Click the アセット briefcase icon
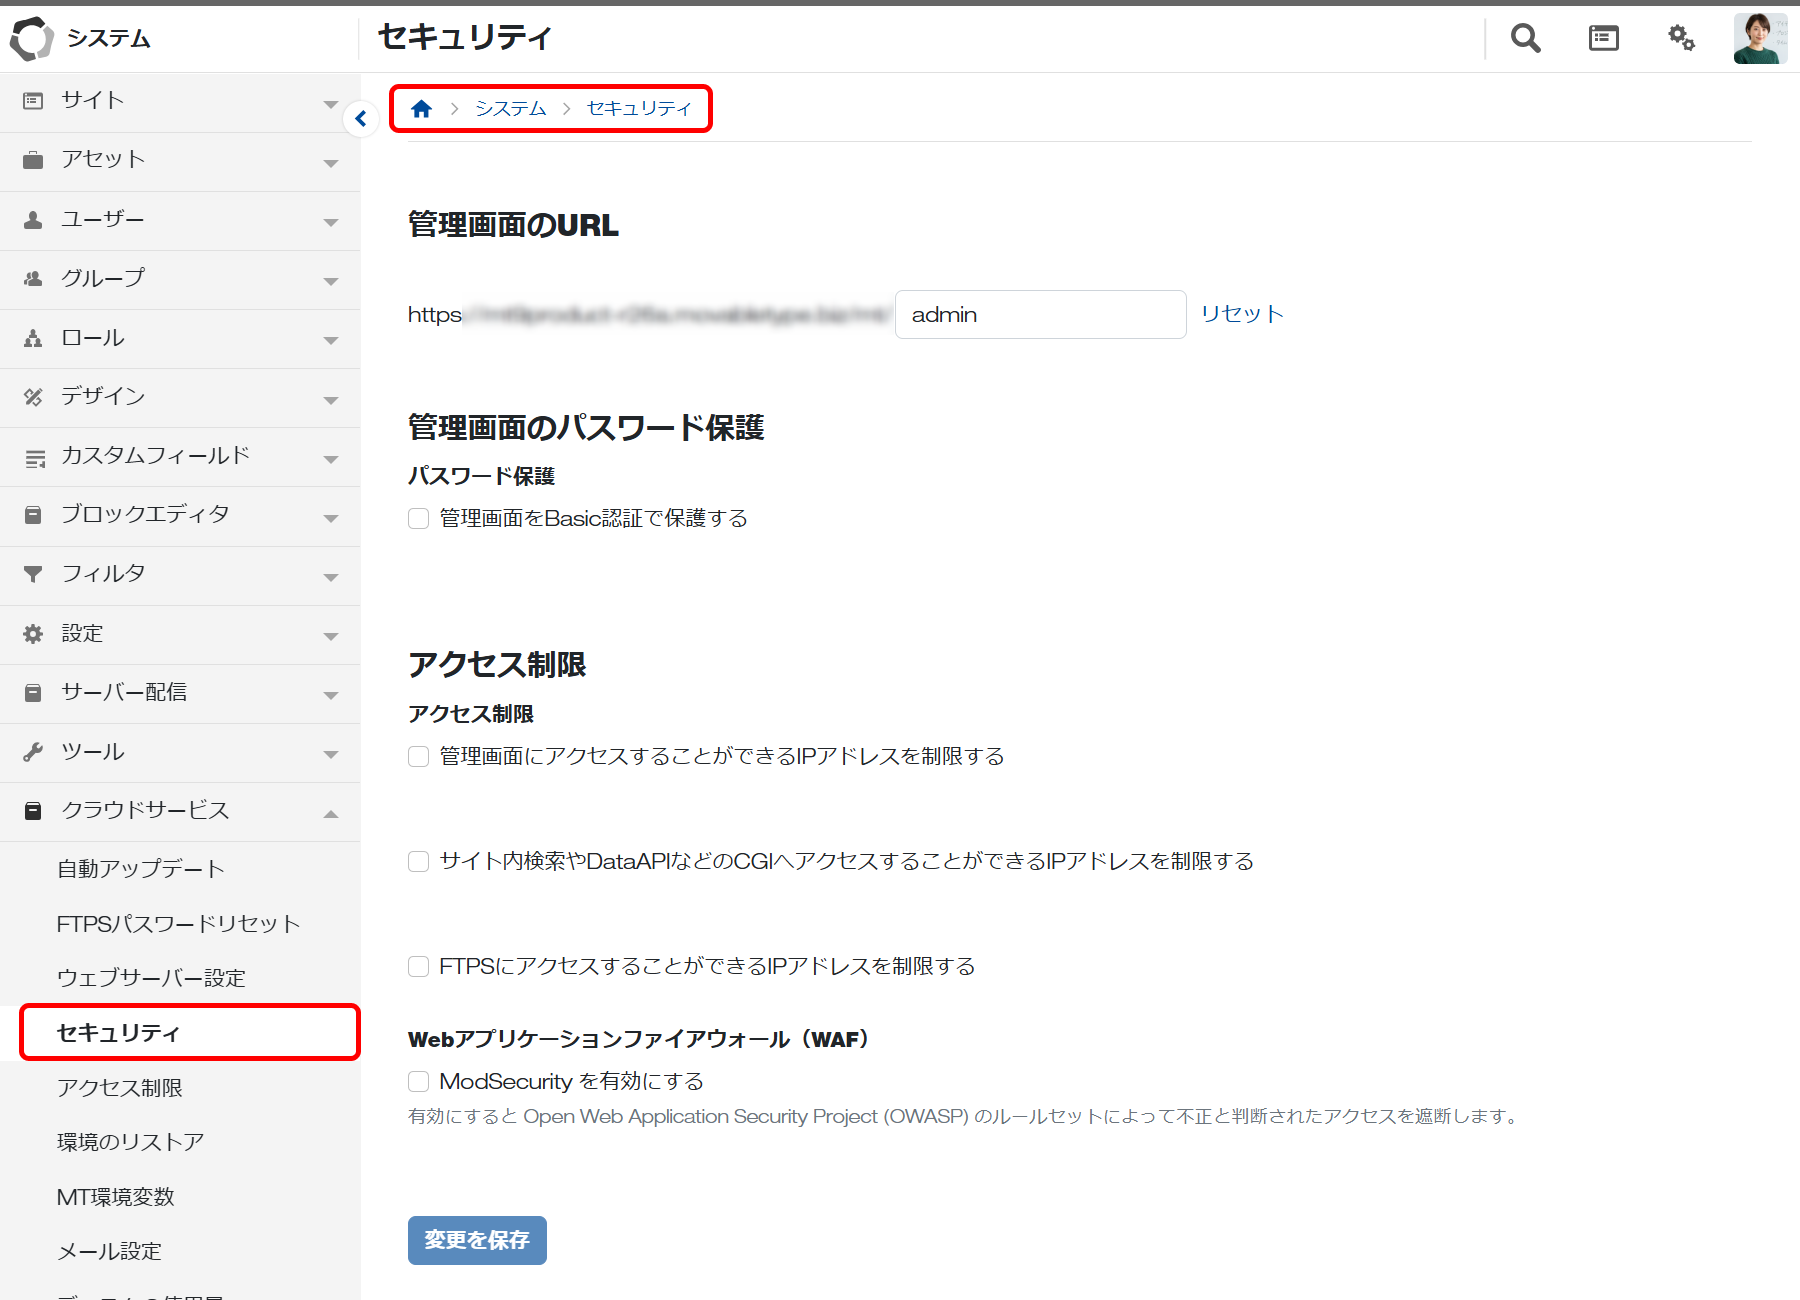The height and width of the screenshot is (1300, 1800). [33, 160]
